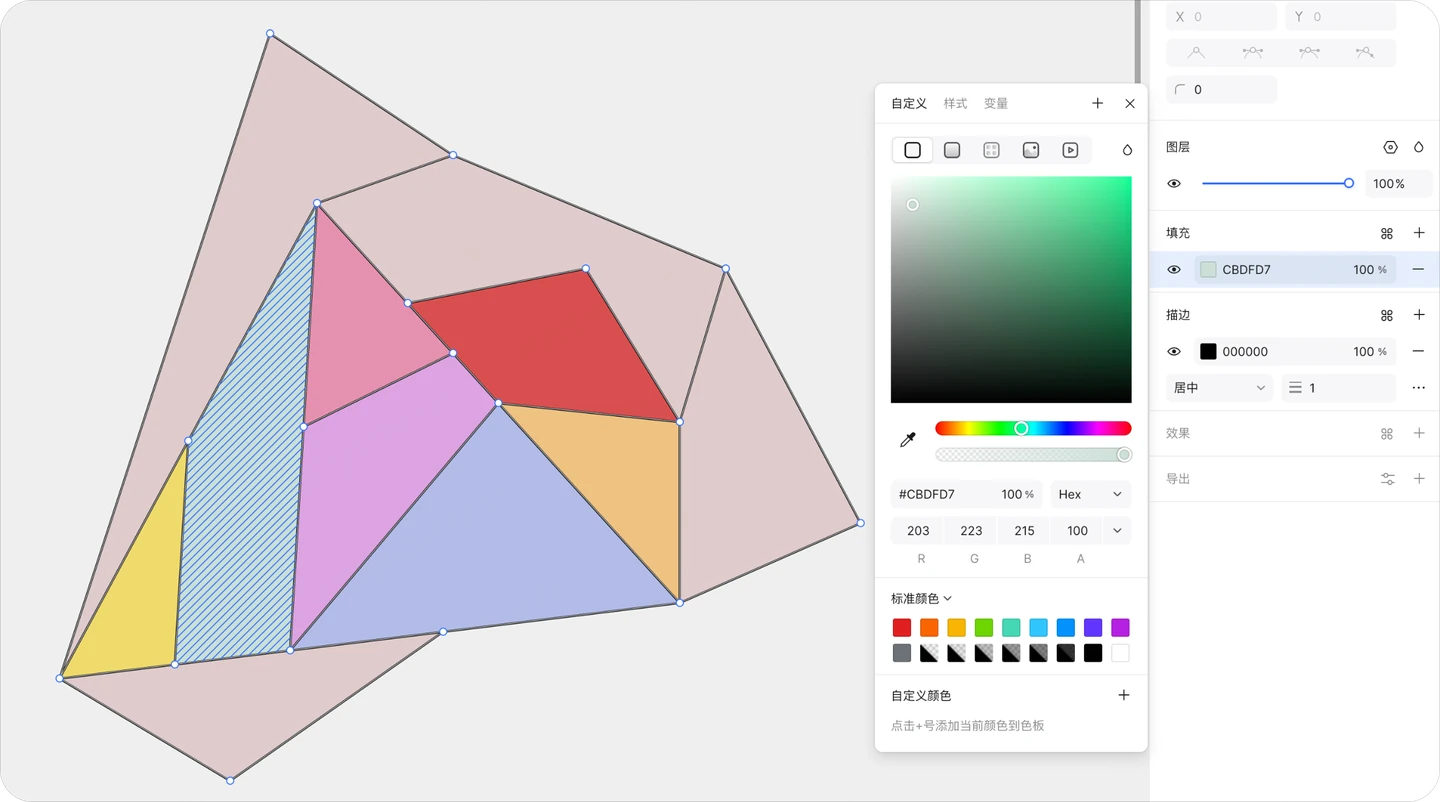
Task: Click the plus icon in color picker header
Action: coord(1097,104)
